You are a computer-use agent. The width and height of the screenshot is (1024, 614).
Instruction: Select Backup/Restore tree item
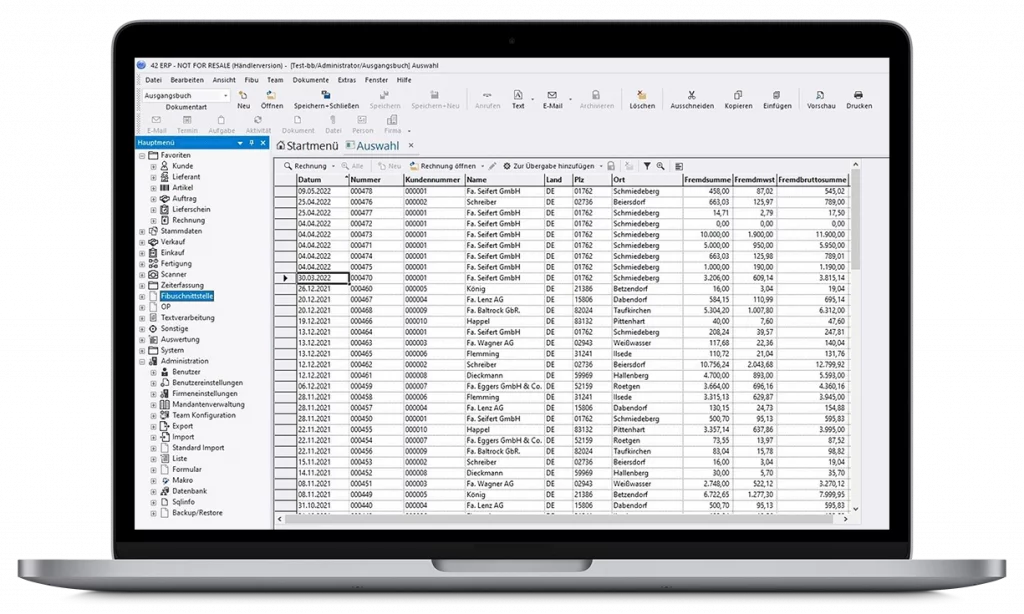(197, 513)
